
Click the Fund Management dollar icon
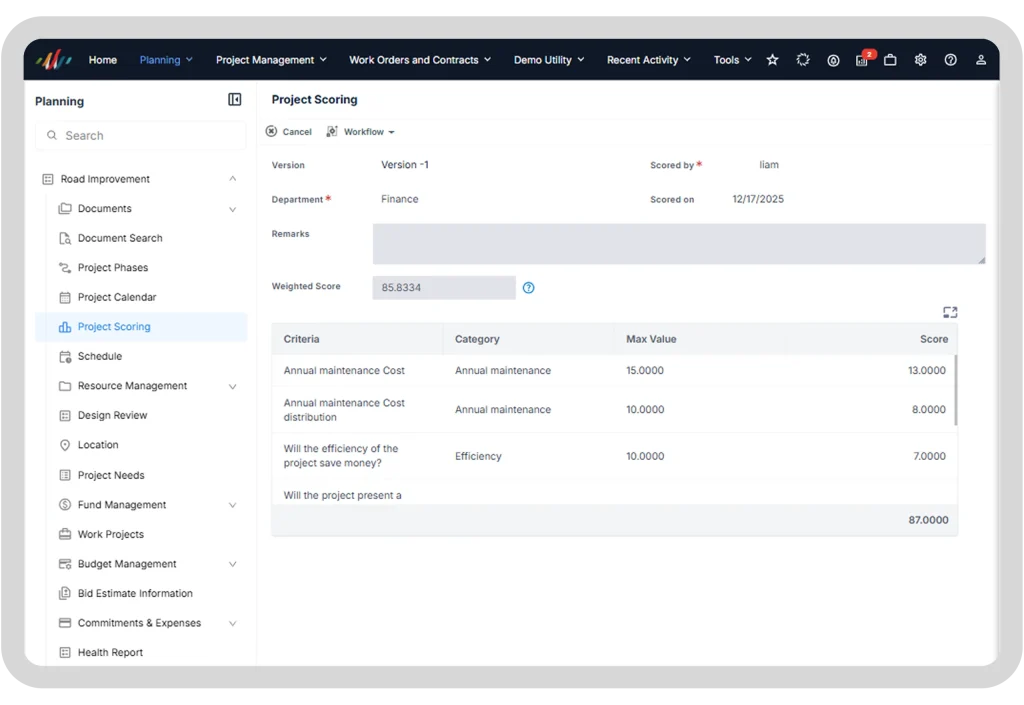[65, 505]
